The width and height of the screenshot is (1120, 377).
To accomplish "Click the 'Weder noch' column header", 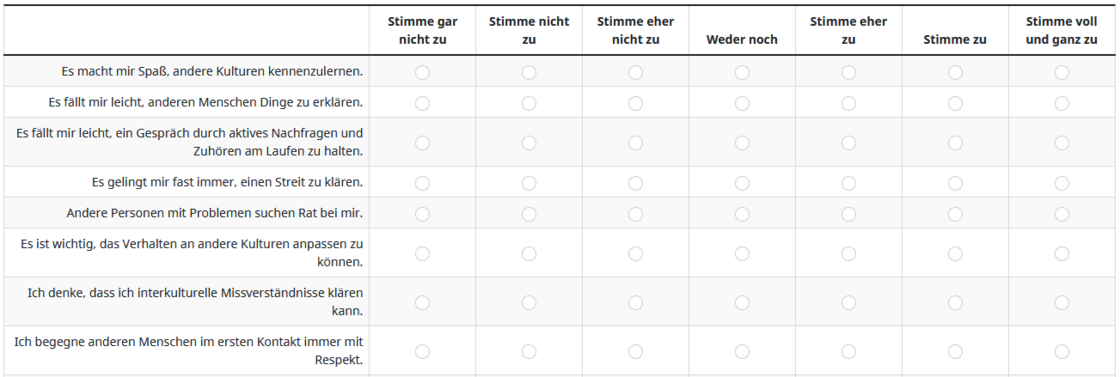I will tap(742, 40).
